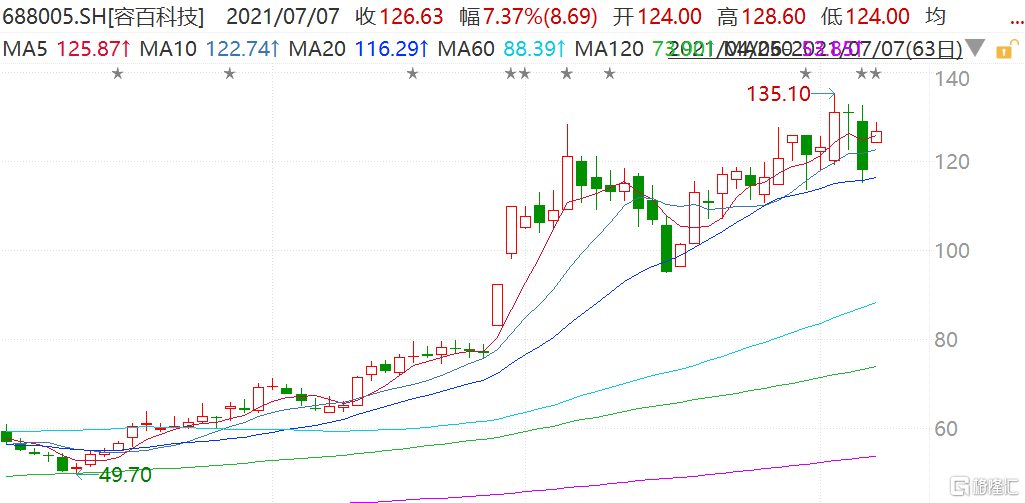Click the rightmost star event marker

click(x=876, y=73)
